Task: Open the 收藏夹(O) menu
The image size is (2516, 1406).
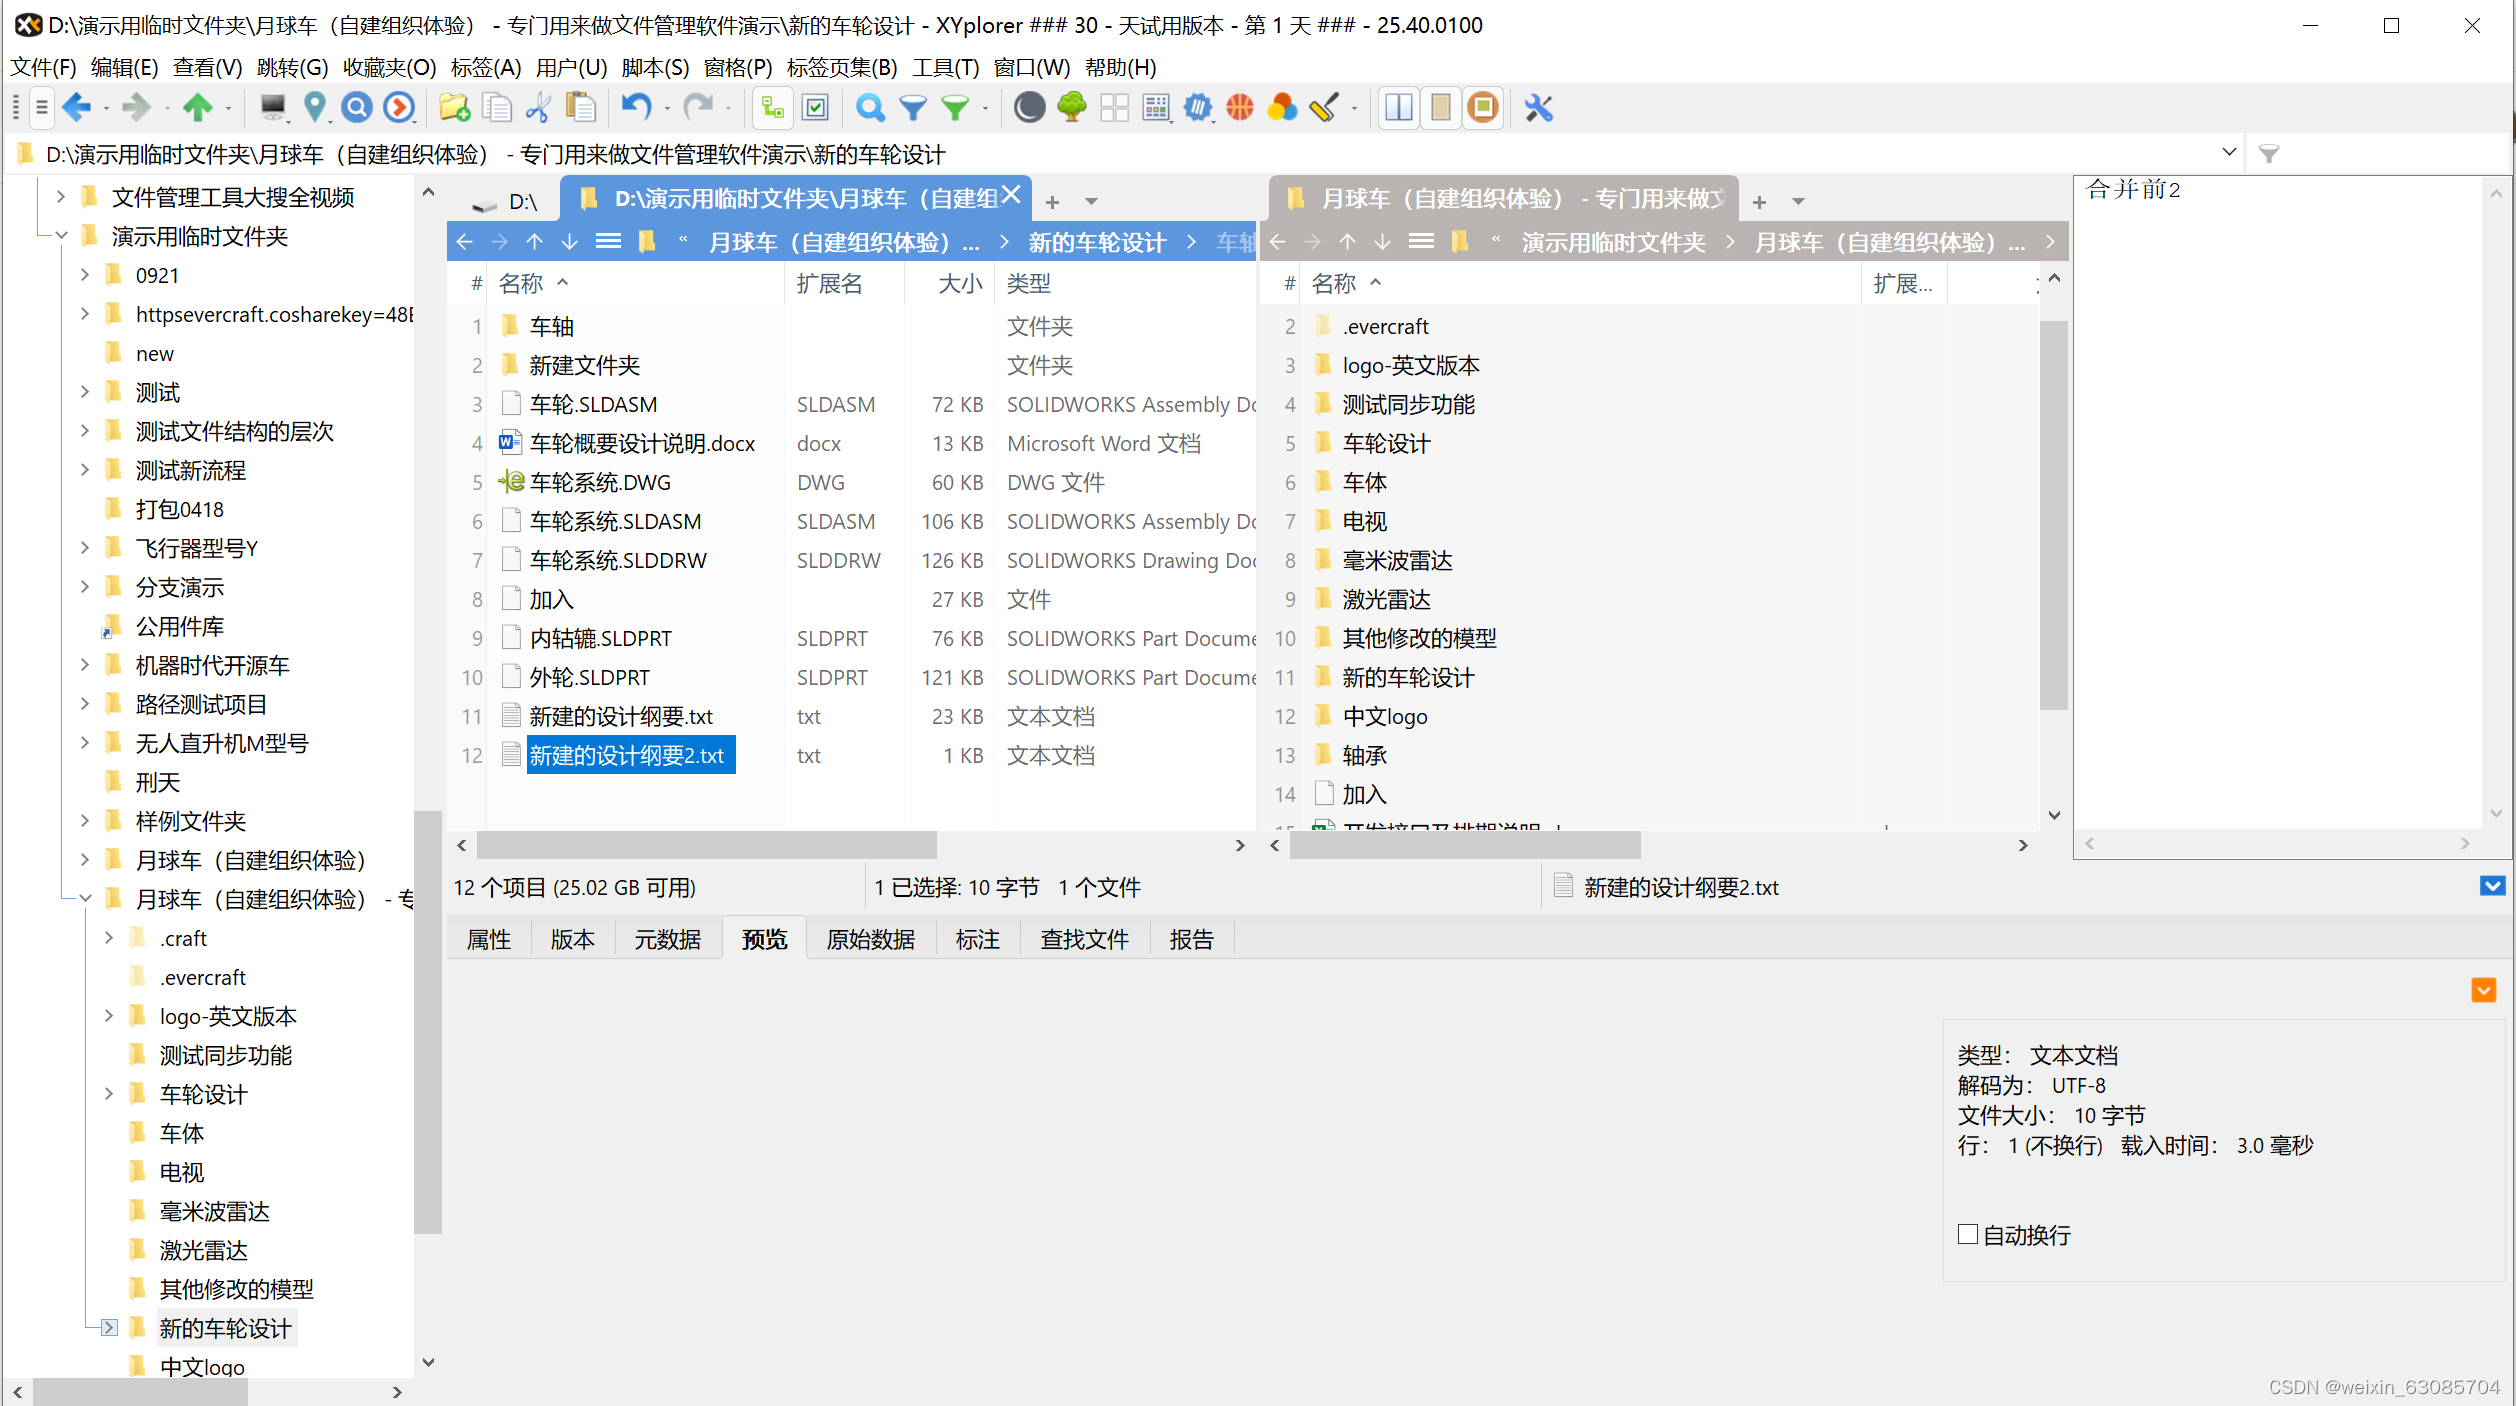Action: 389,67
